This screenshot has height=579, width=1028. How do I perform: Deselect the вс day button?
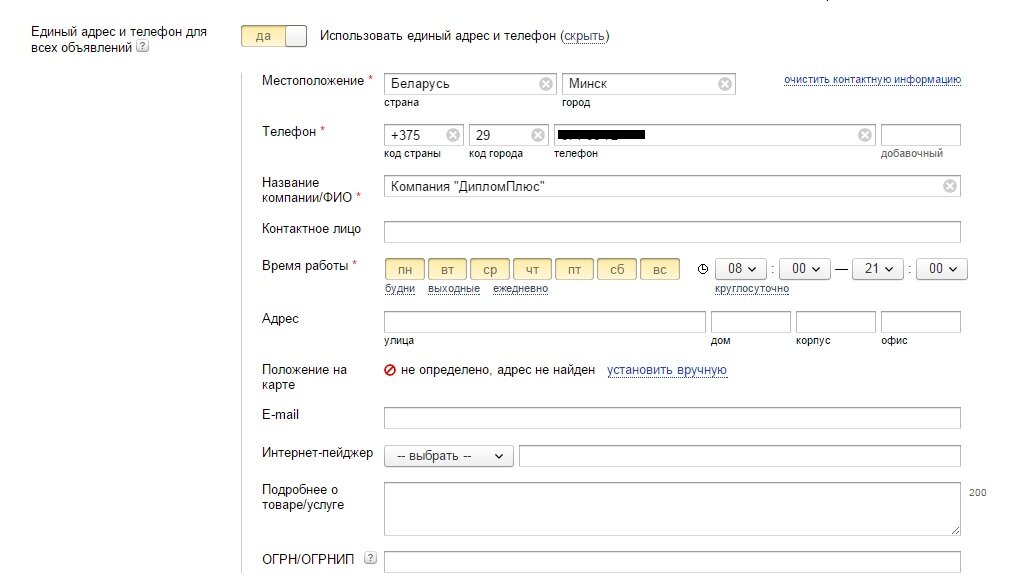[x=658, y=268]
